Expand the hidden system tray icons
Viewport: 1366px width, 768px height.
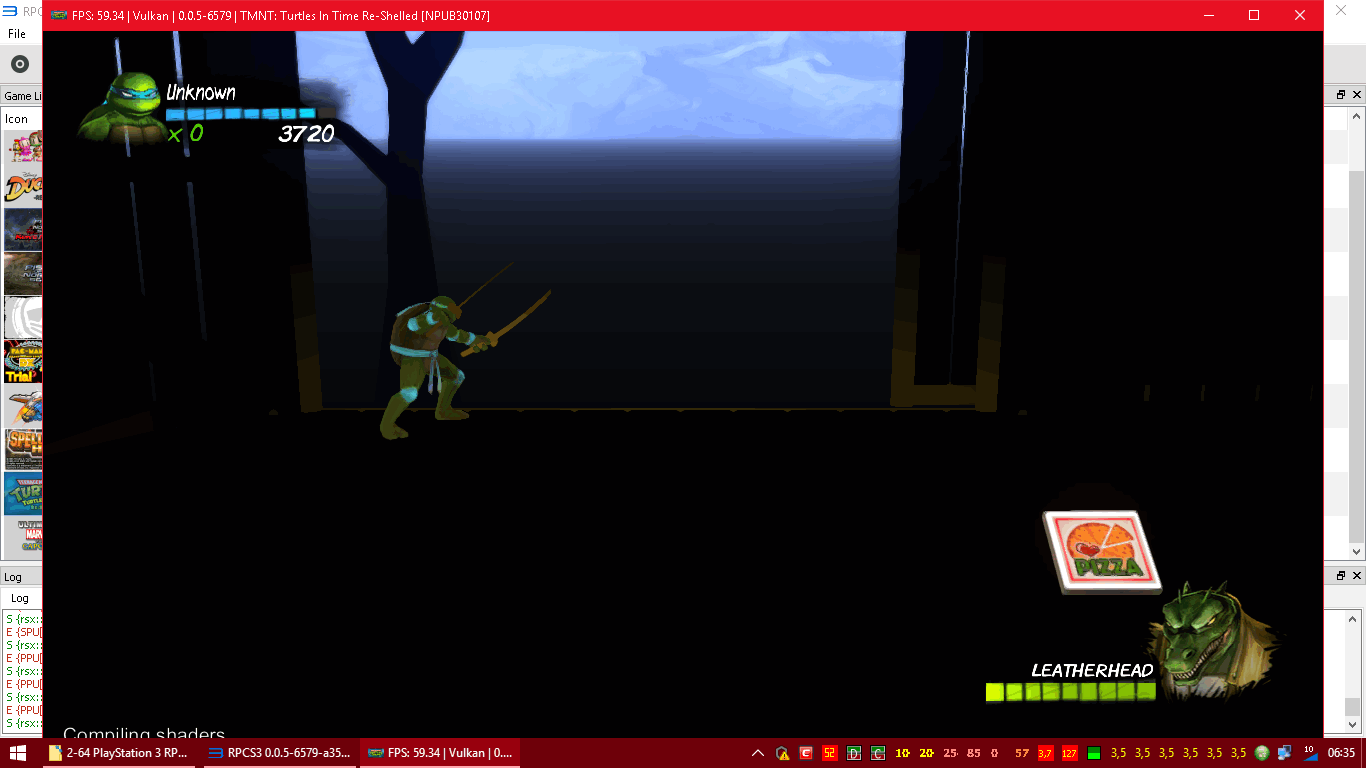tap(758, 753)
